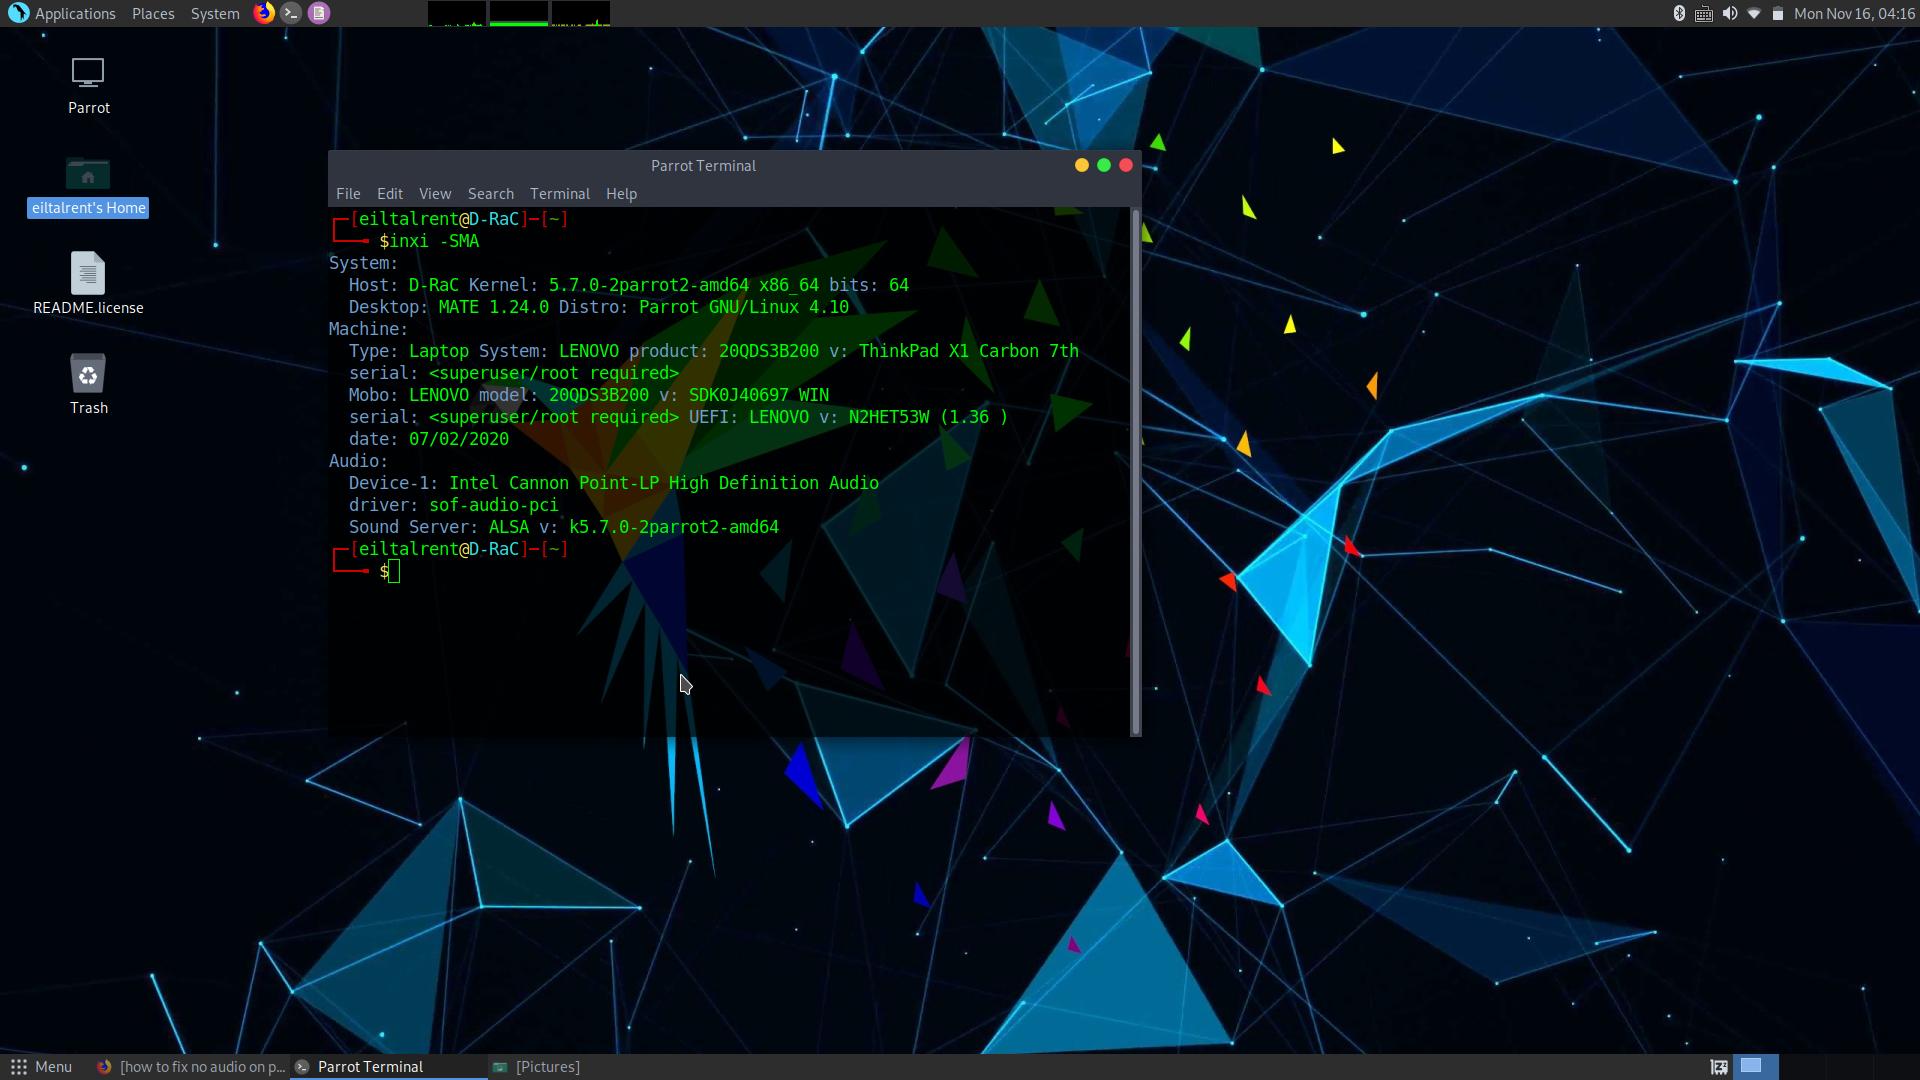The height and width of the screenshot is (1080, 1920).
Task: Click the kernel version '5.7.0-2parrot2-amd64'
Action: pyautogui.click(x=648, y=285)
